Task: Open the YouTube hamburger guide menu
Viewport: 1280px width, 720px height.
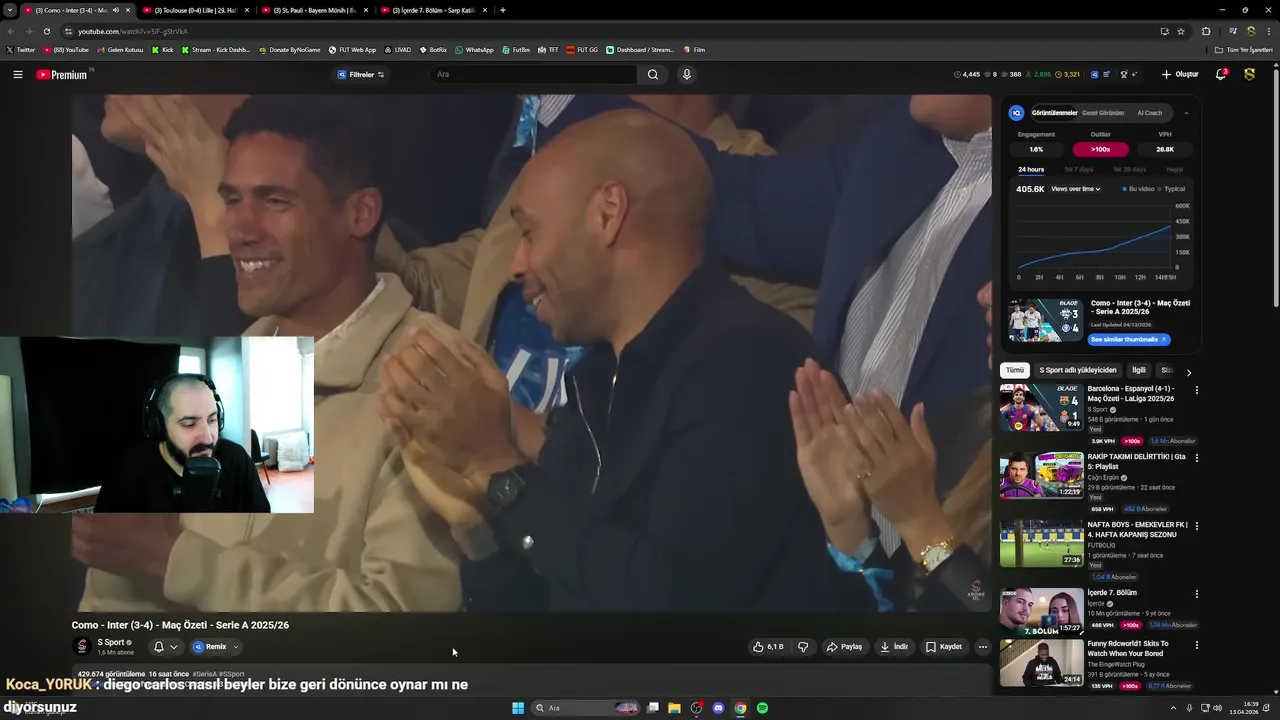Action: [18, 74]
